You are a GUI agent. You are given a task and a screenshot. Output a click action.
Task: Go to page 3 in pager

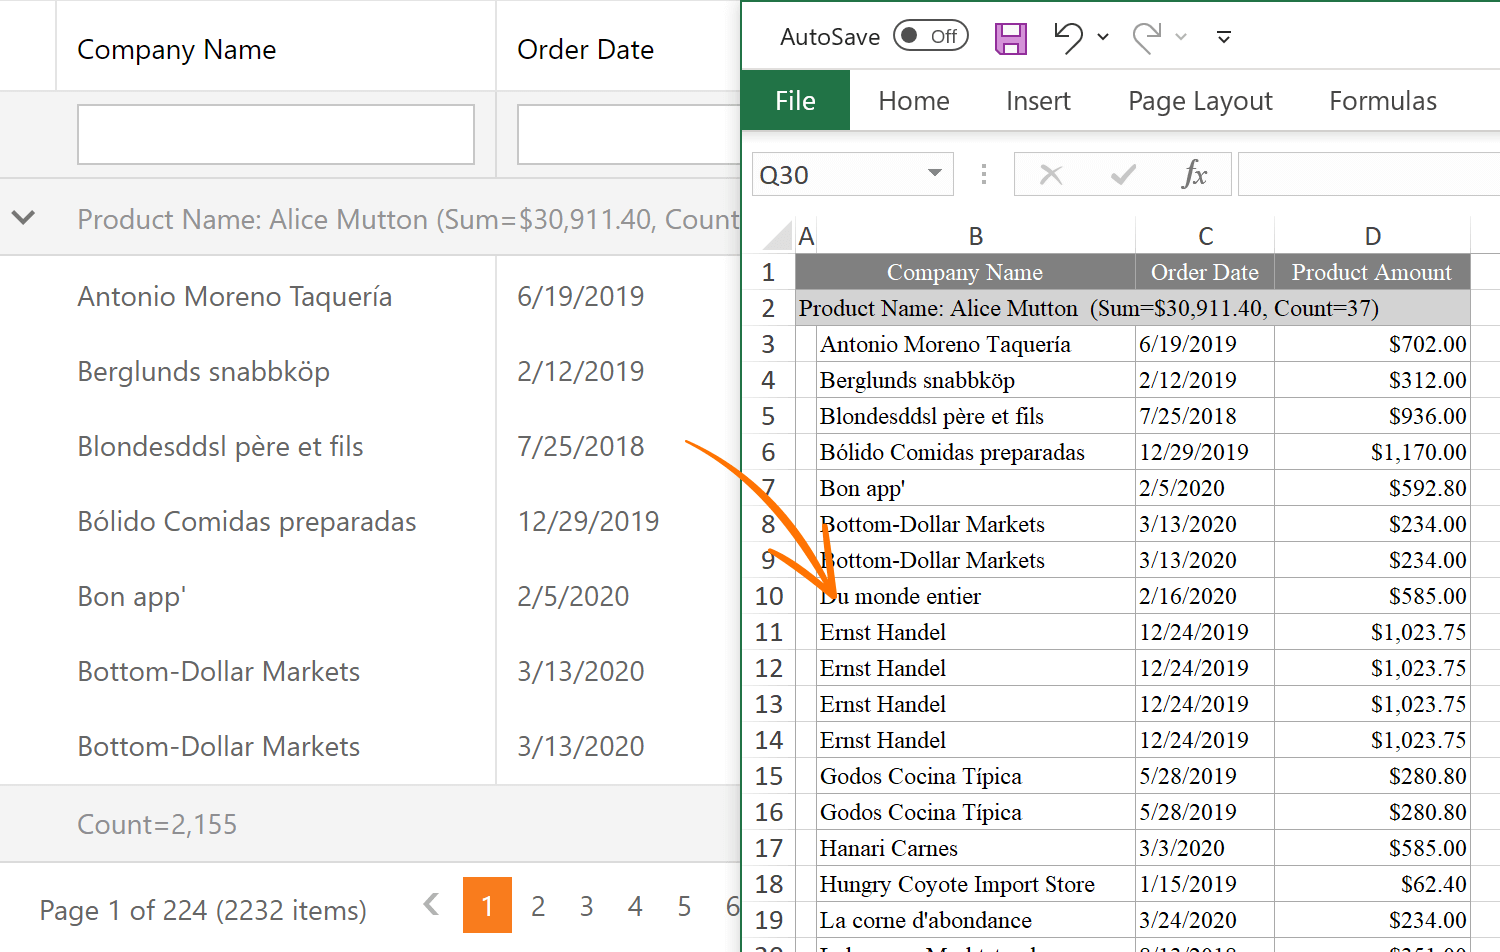[x=586, y=906]
